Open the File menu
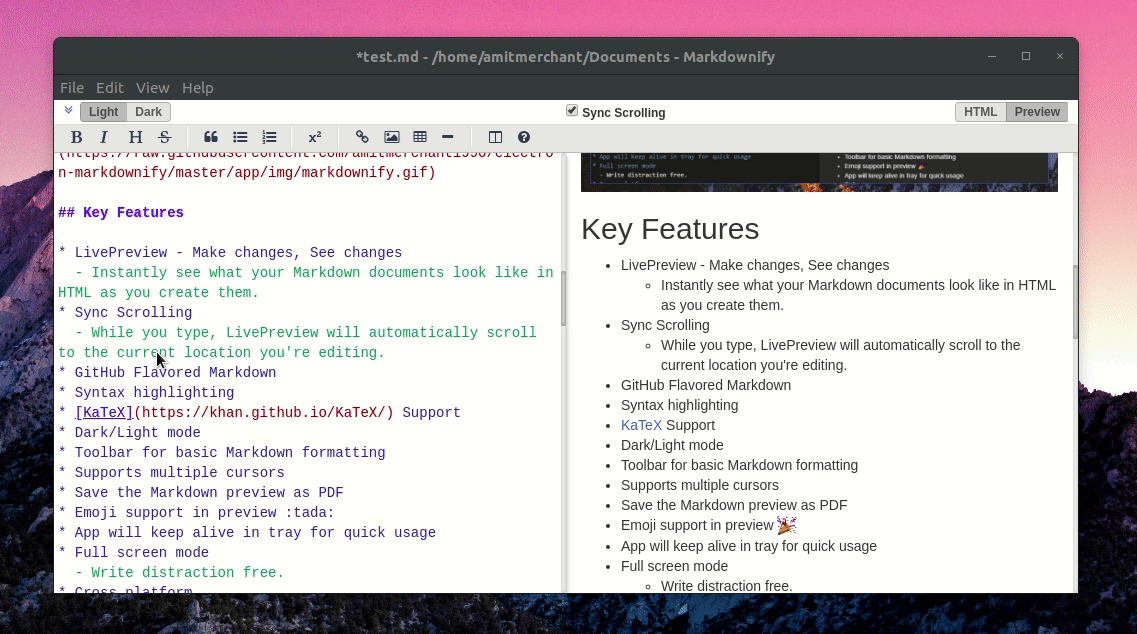Screen dimensions: 1137x634 click(x=72, y=88)
